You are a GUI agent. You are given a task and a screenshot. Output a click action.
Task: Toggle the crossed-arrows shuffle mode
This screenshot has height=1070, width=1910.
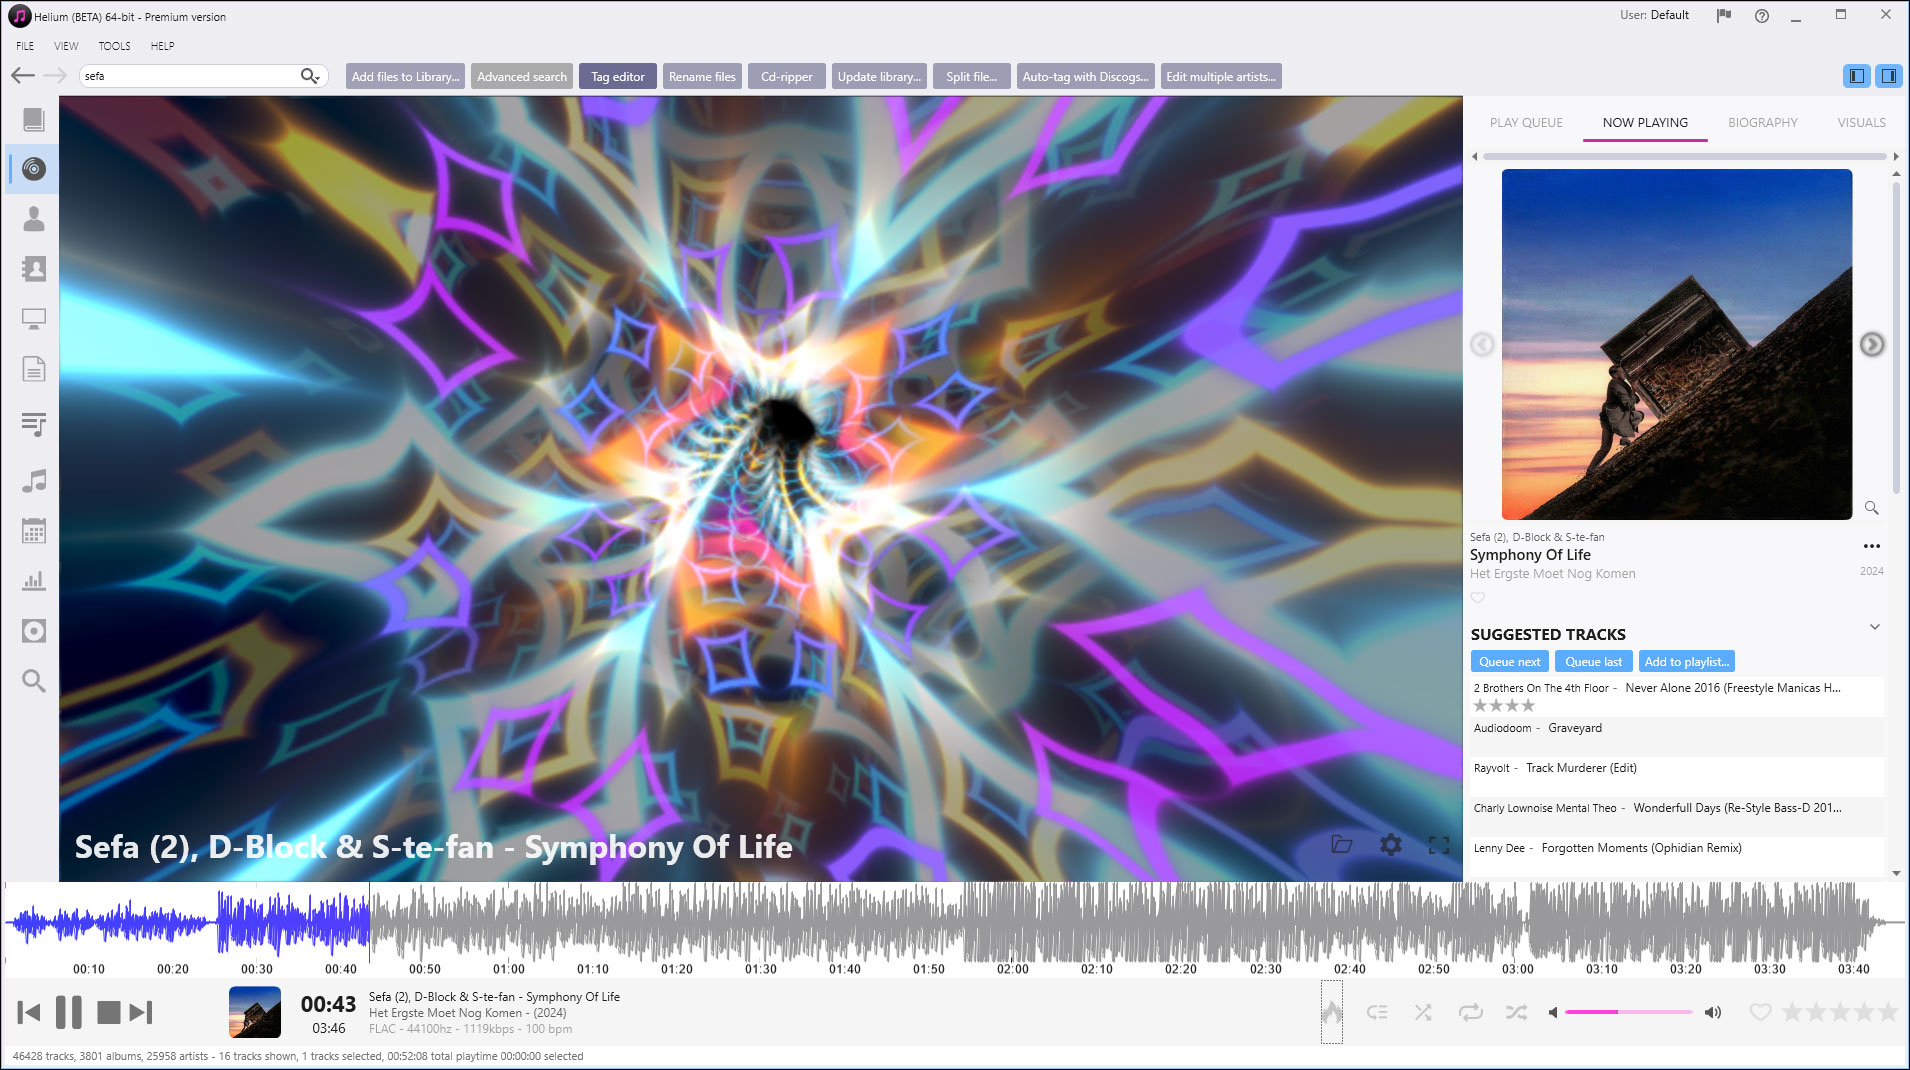(x=1423, y=1012)
